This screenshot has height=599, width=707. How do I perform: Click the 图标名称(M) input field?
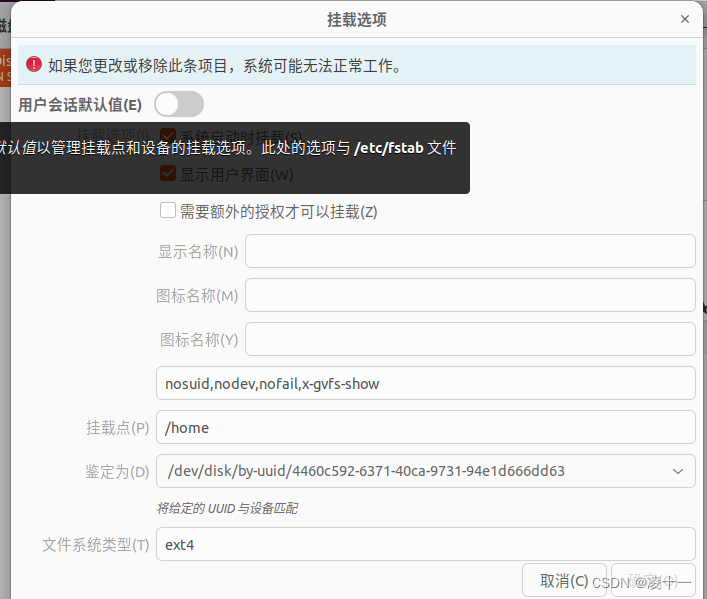tap(470, 295)
